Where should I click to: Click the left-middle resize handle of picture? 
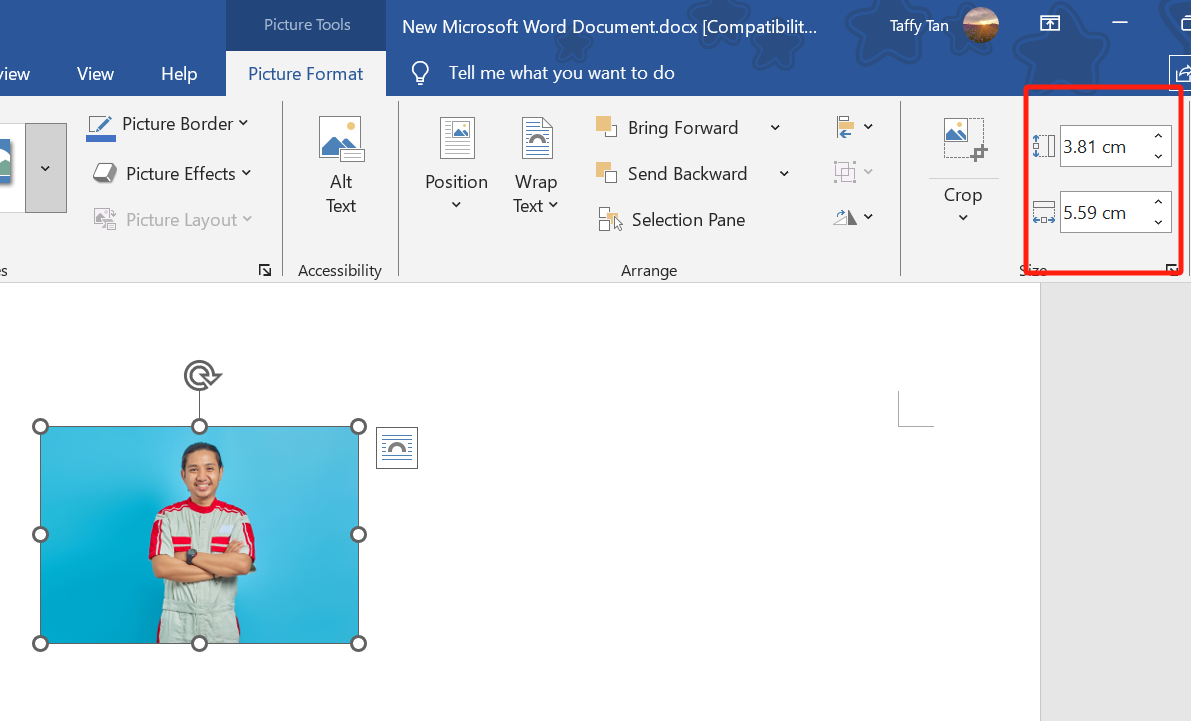tap(40, 535)
